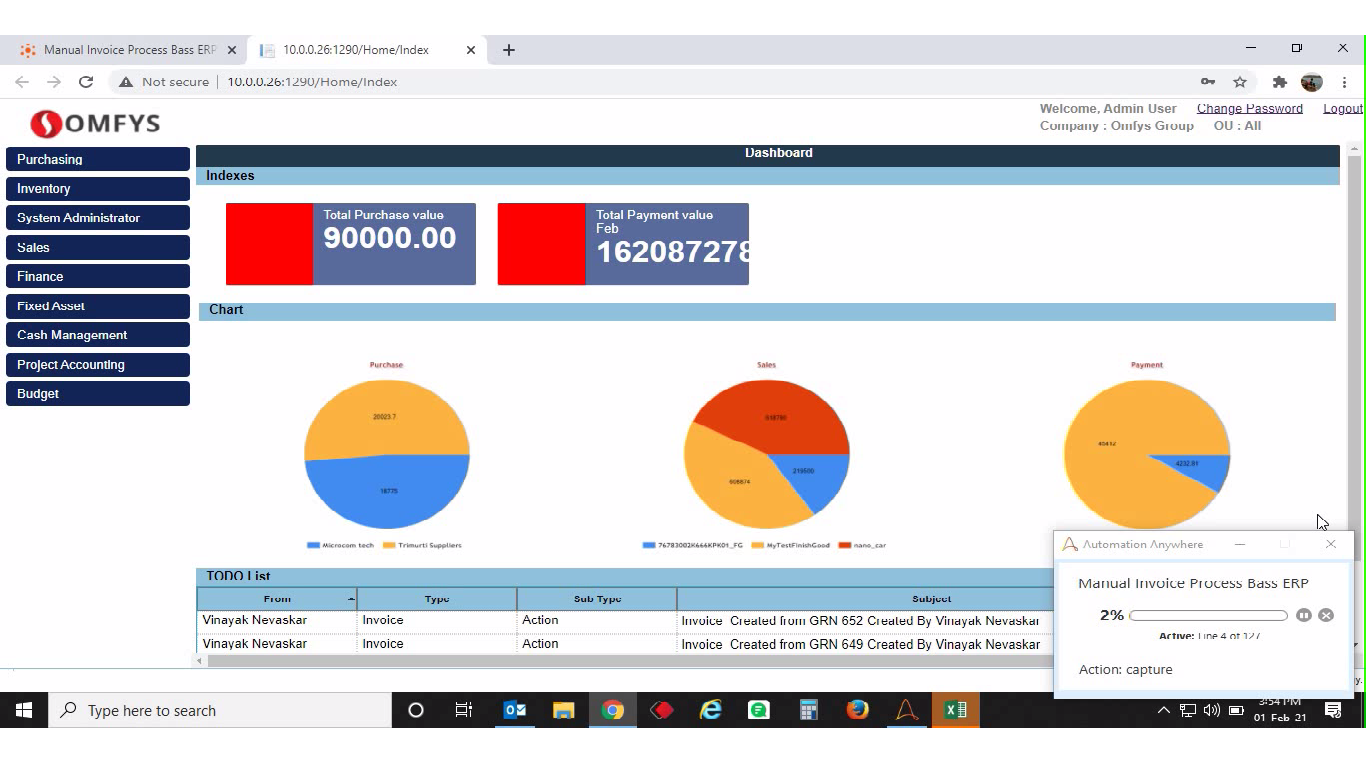
Task: Expand the Cash Management sidebar menu
Action: click(x=97, y=335)
